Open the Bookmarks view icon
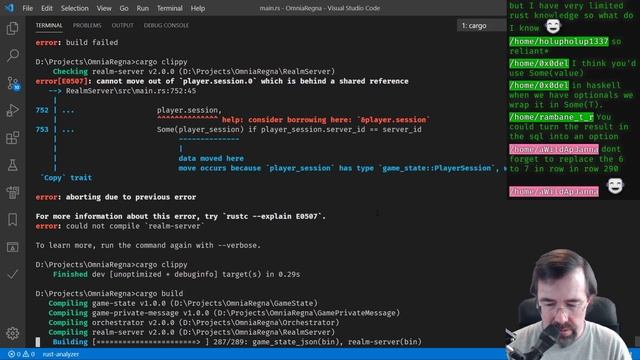This screenshot has width=640, height=360. pos(13,220)
